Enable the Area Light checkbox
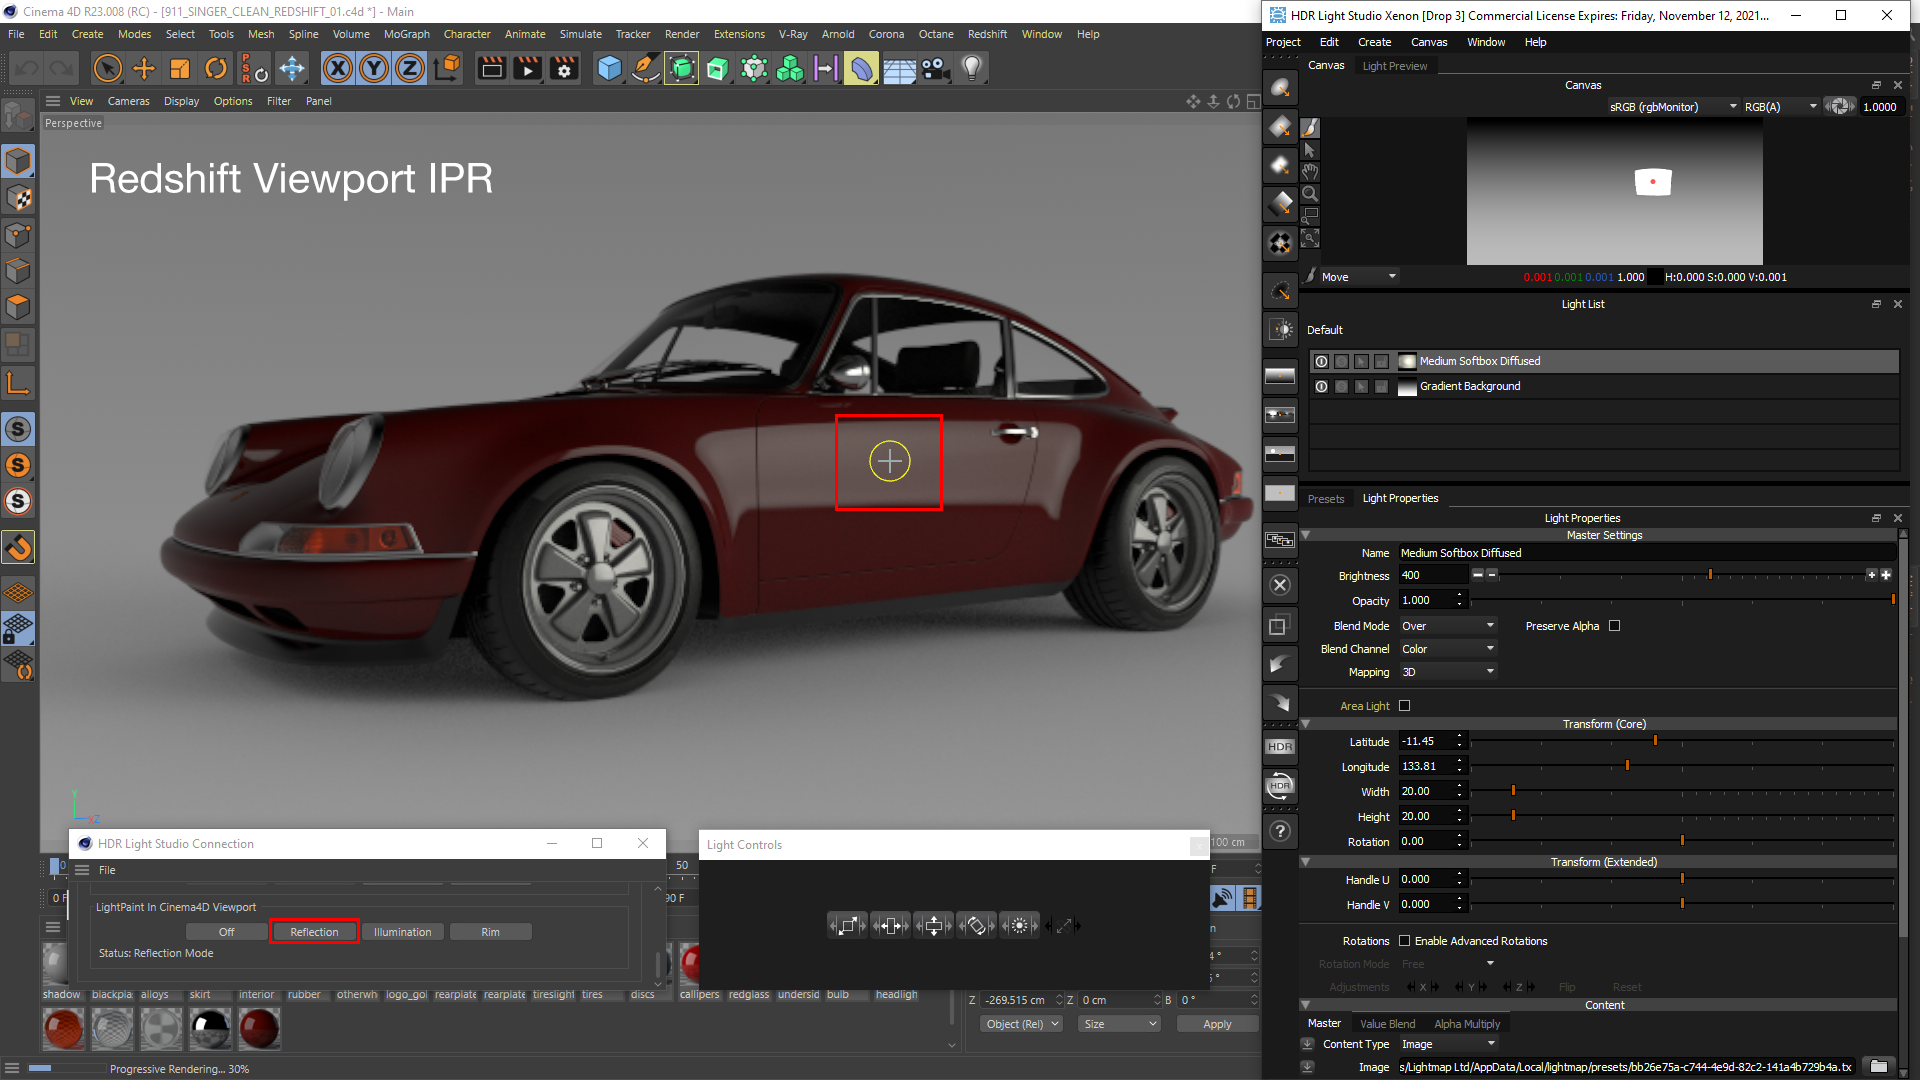The image size is (1920, 1080). (1404, 706)
